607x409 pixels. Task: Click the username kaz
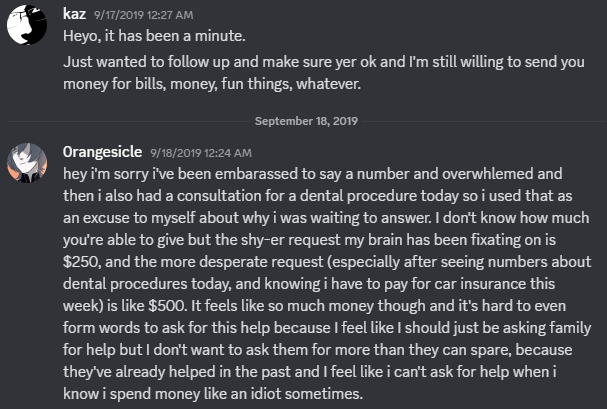click(74, 14)
